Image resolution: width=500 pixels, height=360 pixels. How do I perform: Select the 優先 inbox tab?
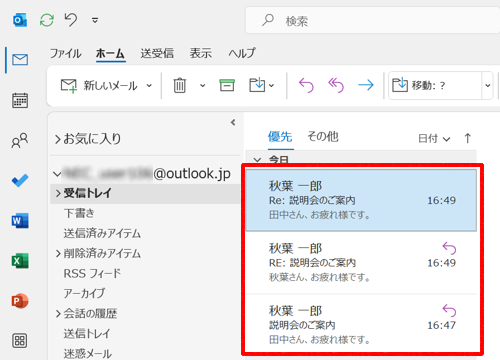click(280, 137)
